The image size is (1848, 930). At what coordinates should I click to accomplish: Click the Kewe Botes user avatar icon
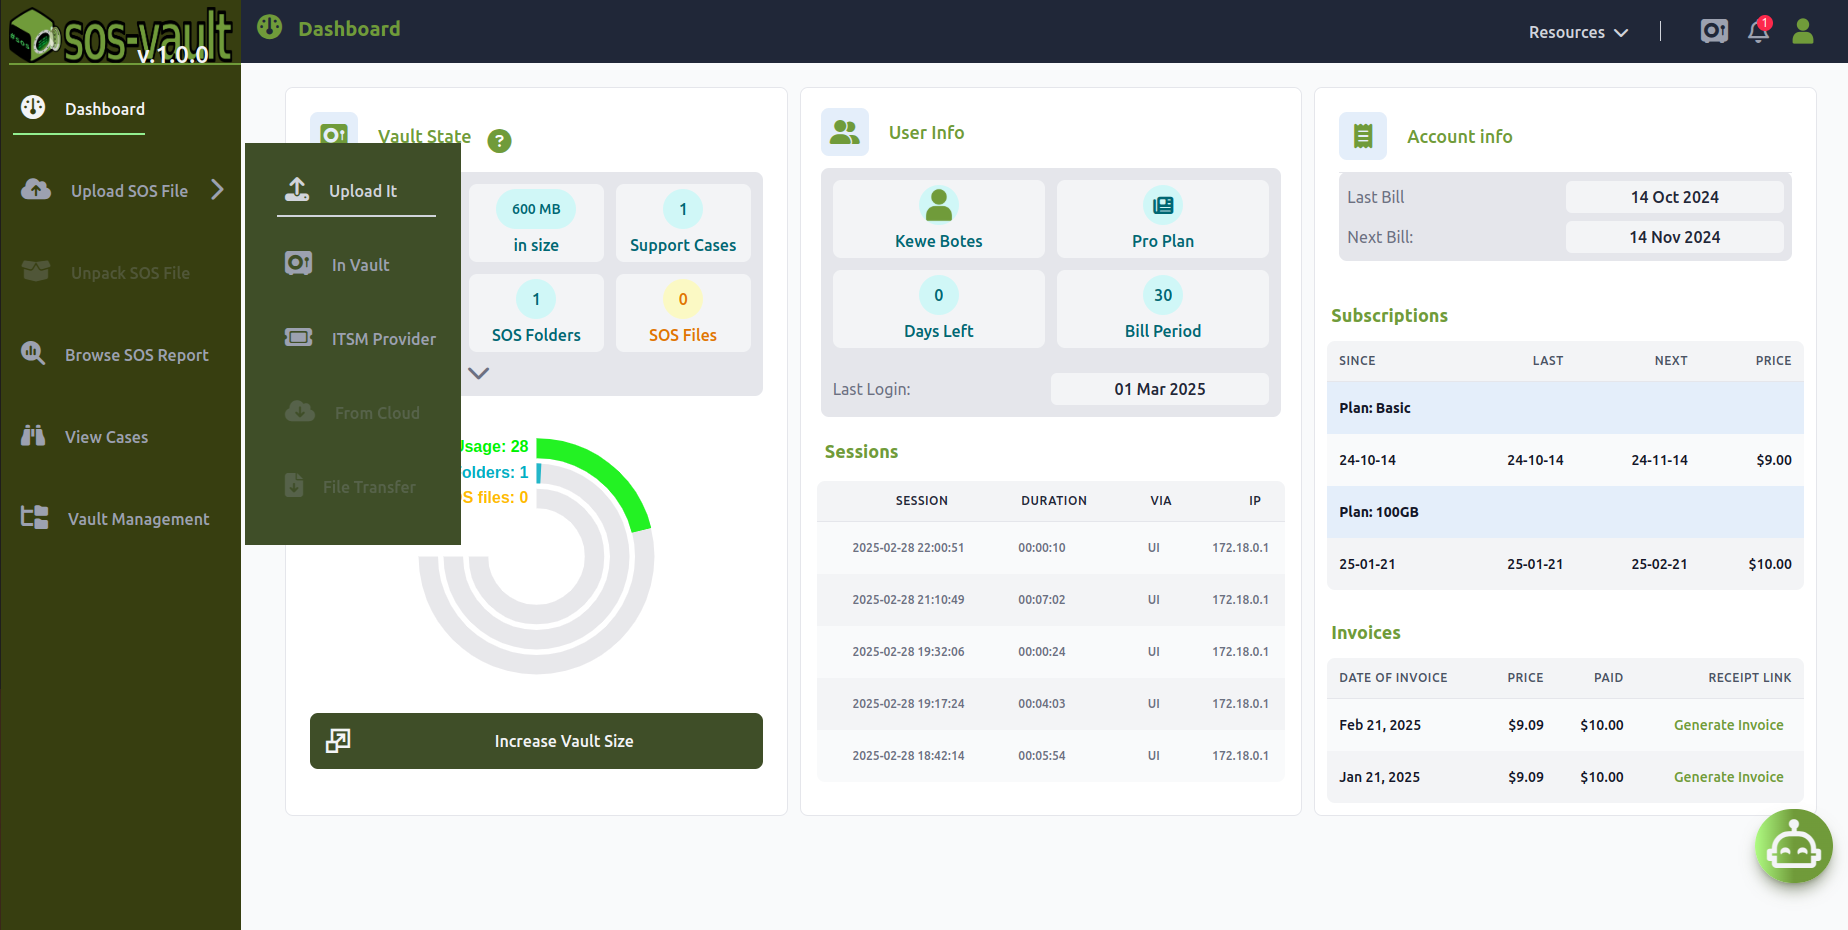[x=939, y=205]
